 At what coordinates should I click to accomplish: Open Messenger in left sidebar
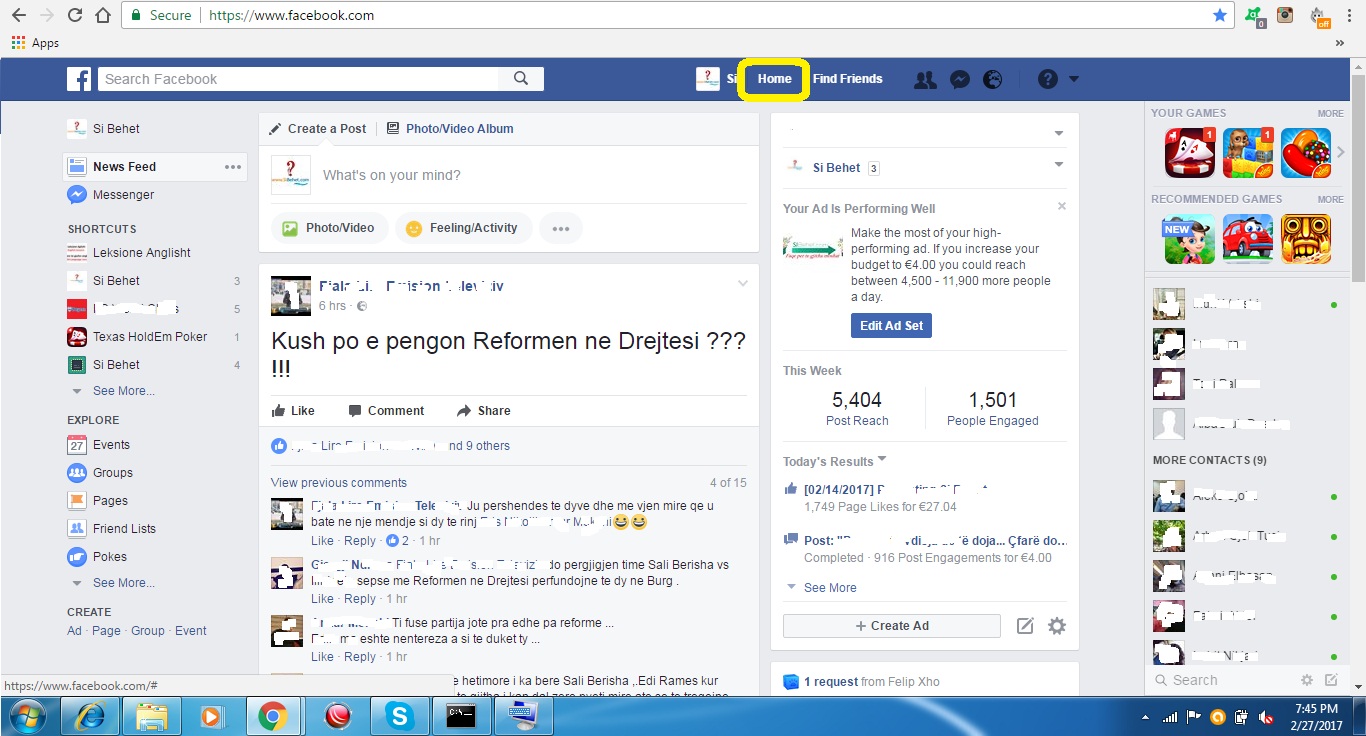click(x=123, y=195)
